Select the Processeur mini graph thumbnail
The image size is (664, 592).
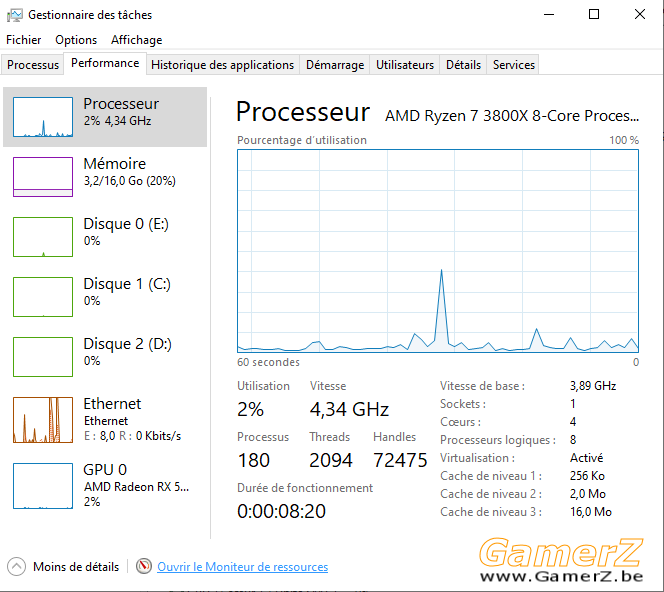click(x=43, y=117)
